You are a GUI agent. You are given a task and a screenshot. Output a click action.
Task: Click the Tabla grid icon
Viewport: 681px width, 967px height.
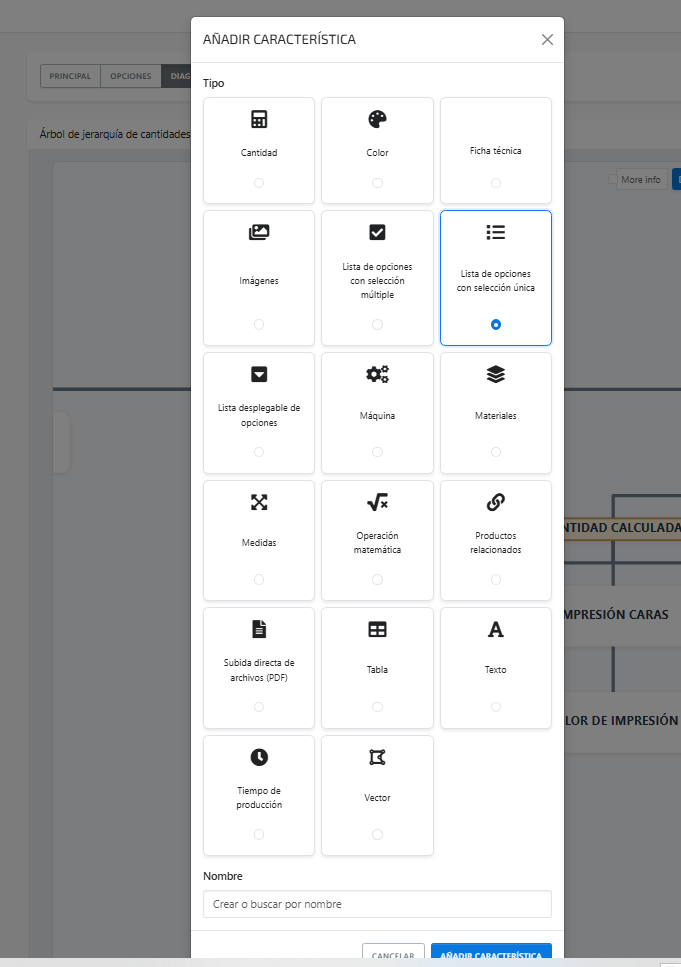pyautogui.click(x=378, y=629)
